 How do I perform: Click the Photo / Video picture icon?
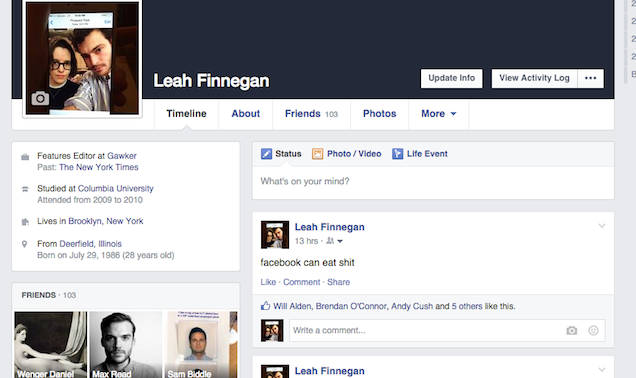pos(317,154)
